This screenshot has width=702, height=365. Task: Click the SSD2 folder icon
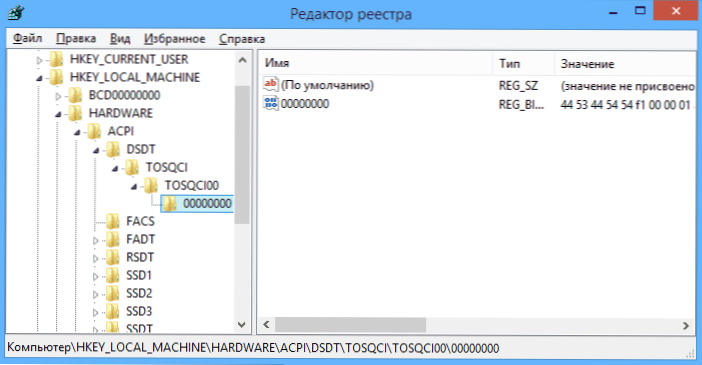click(x=113, y=293)
